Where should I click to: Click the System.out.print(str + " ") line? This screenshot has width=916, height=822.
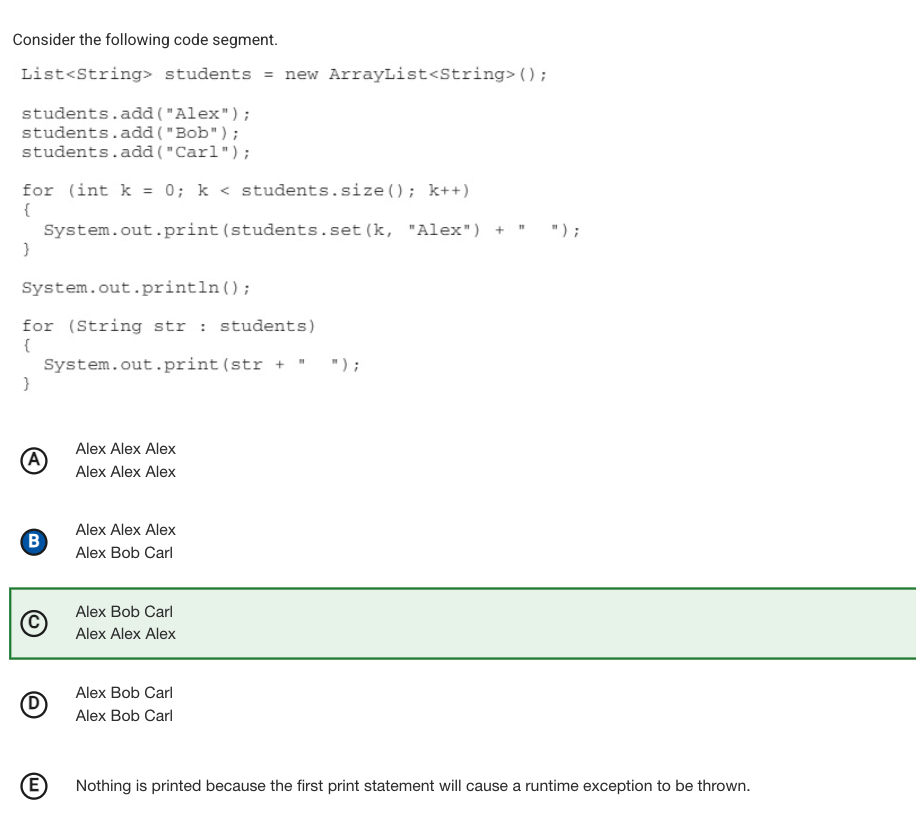pyautogui.click(x=202, y=365)
